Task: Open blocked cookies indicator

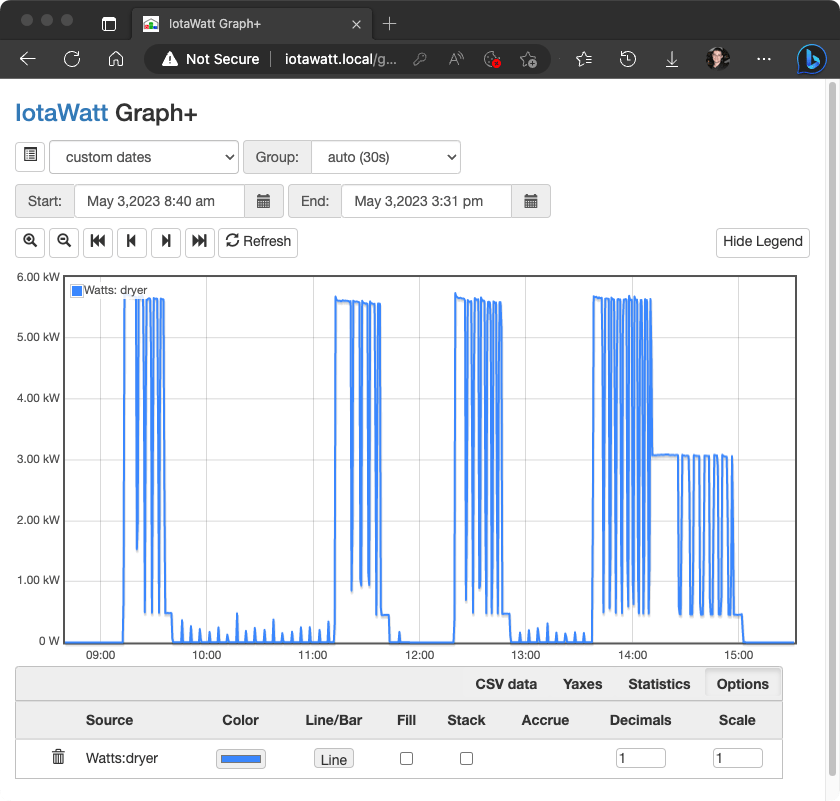Action: tap(492, 59)
